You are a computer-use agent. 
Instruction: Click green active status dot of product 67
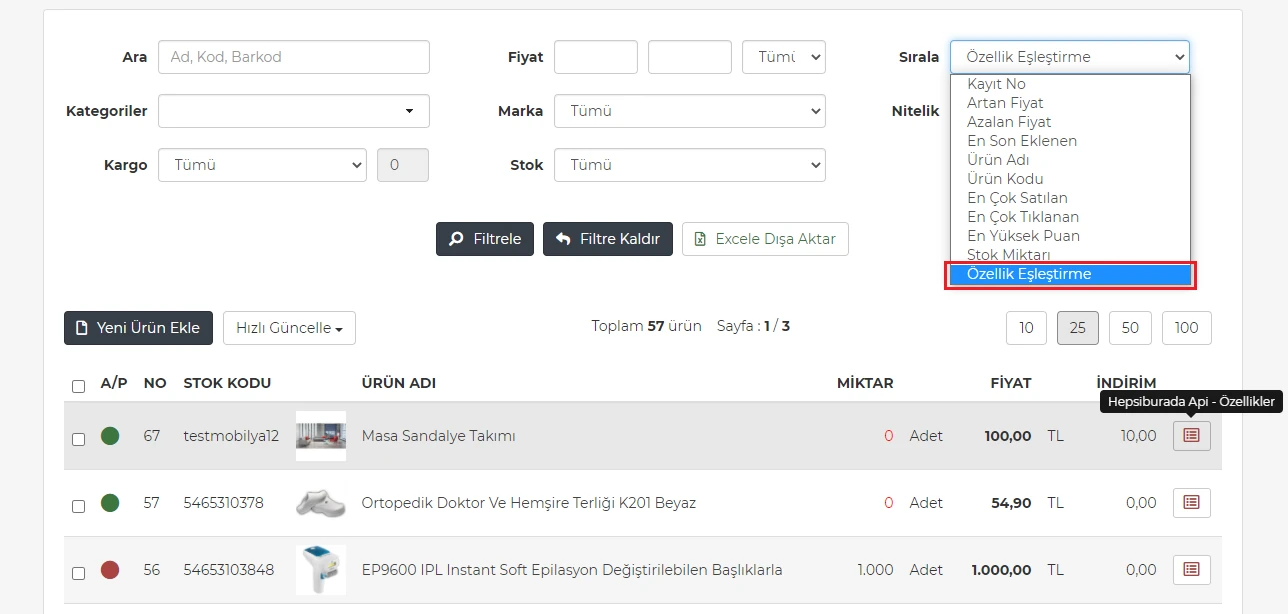point(110,436)
